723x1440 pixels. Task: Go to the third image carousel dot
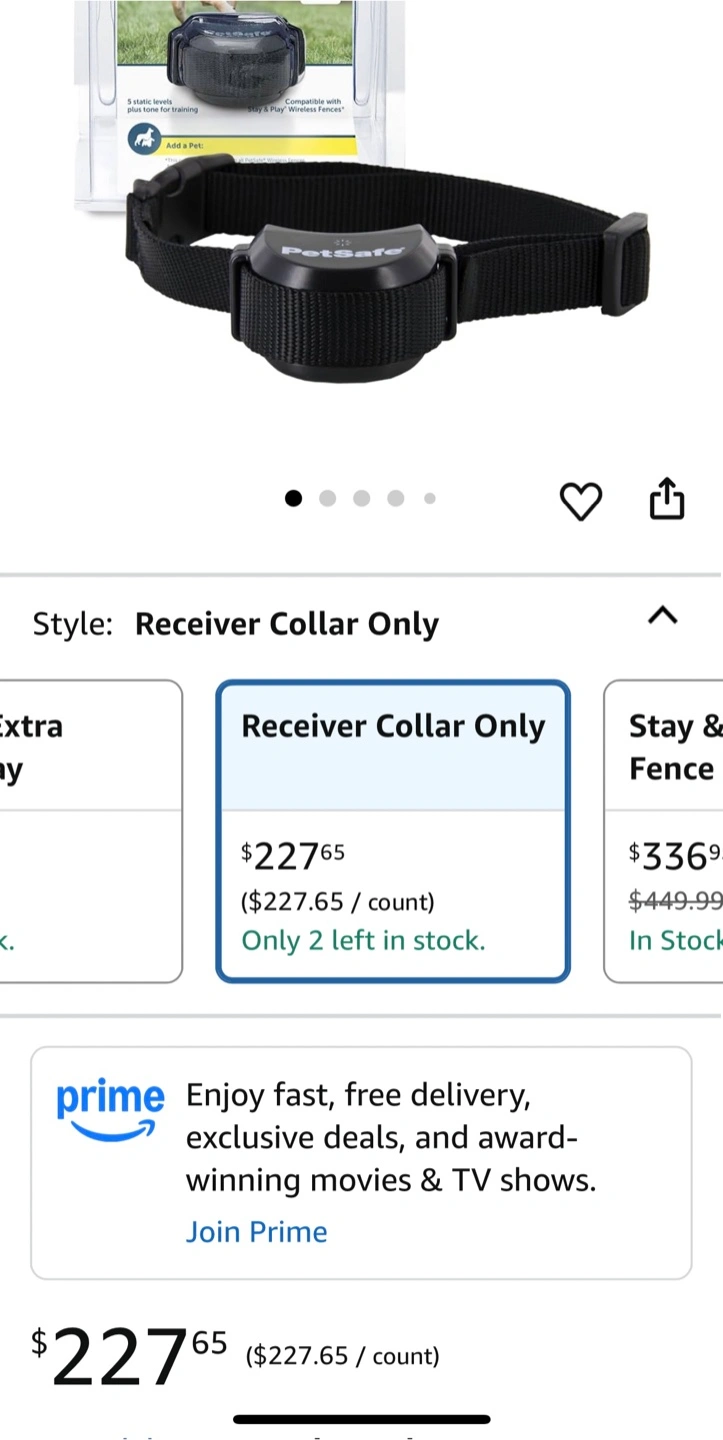361,498
